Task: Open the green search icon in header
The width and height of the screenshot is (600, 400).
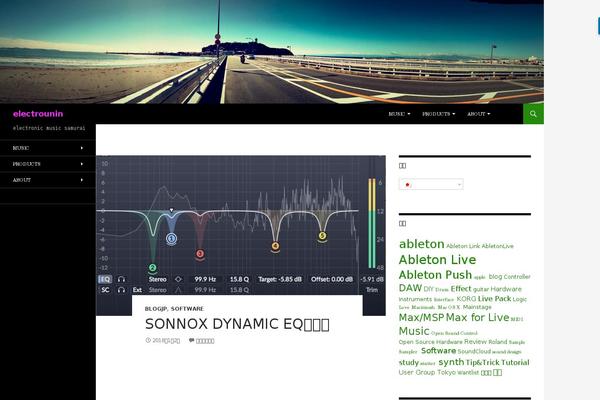Action: coord(533,114)
